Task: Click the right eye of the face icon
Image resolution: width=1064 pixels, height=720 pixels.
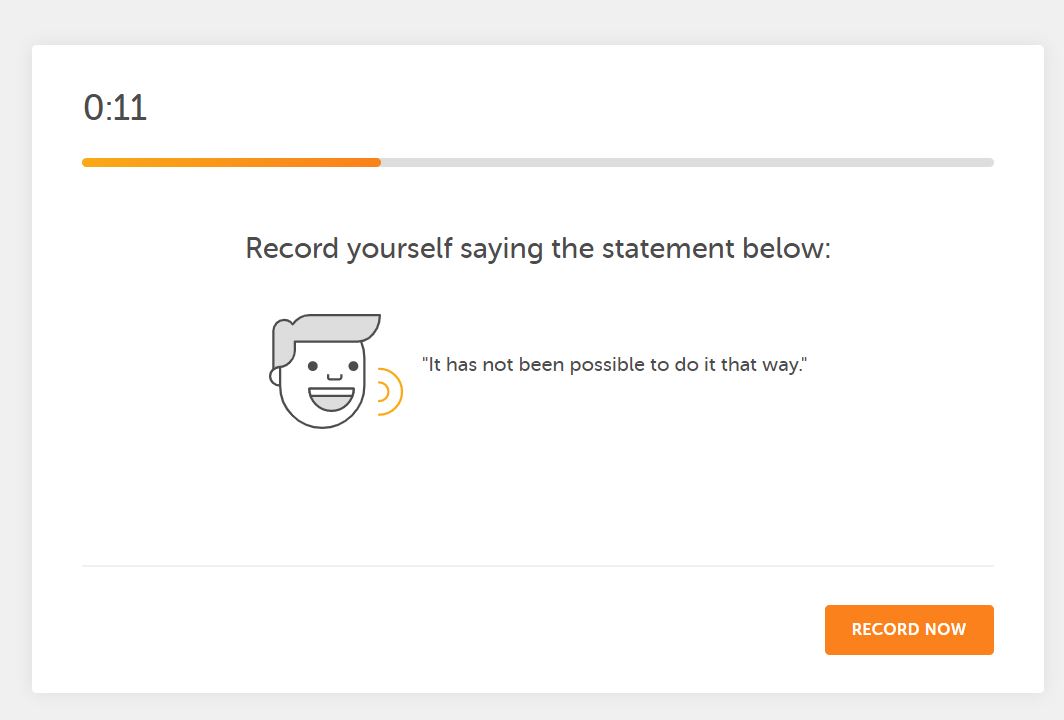Action: 353,367
